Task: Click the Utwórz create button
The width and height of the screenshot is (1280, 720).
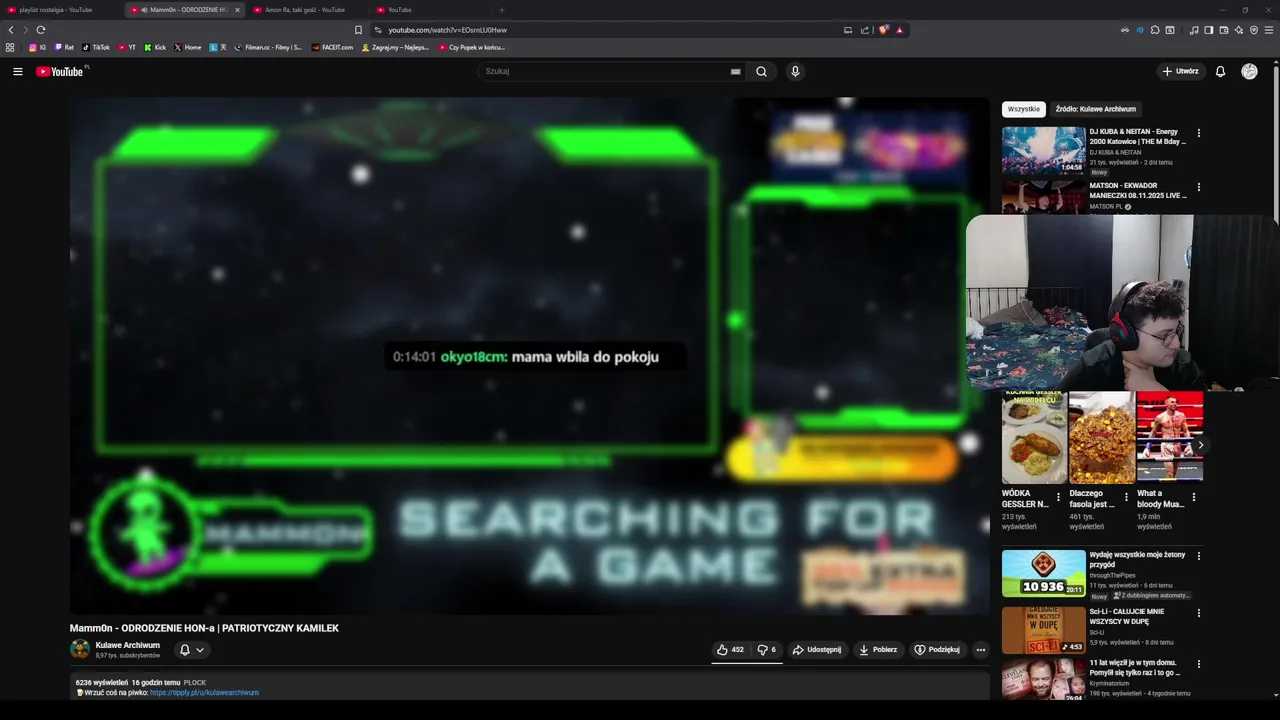Action: point(1180,71)
